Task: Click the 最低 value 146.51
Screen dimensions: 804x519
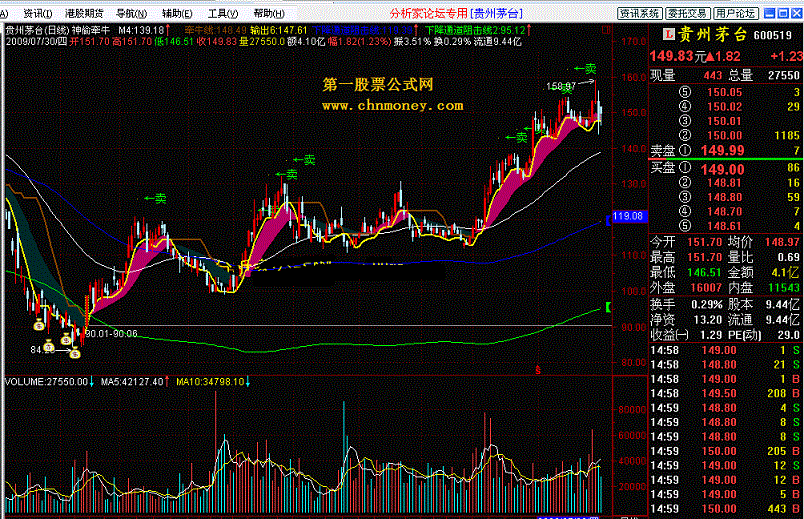Action: [705, 272]
